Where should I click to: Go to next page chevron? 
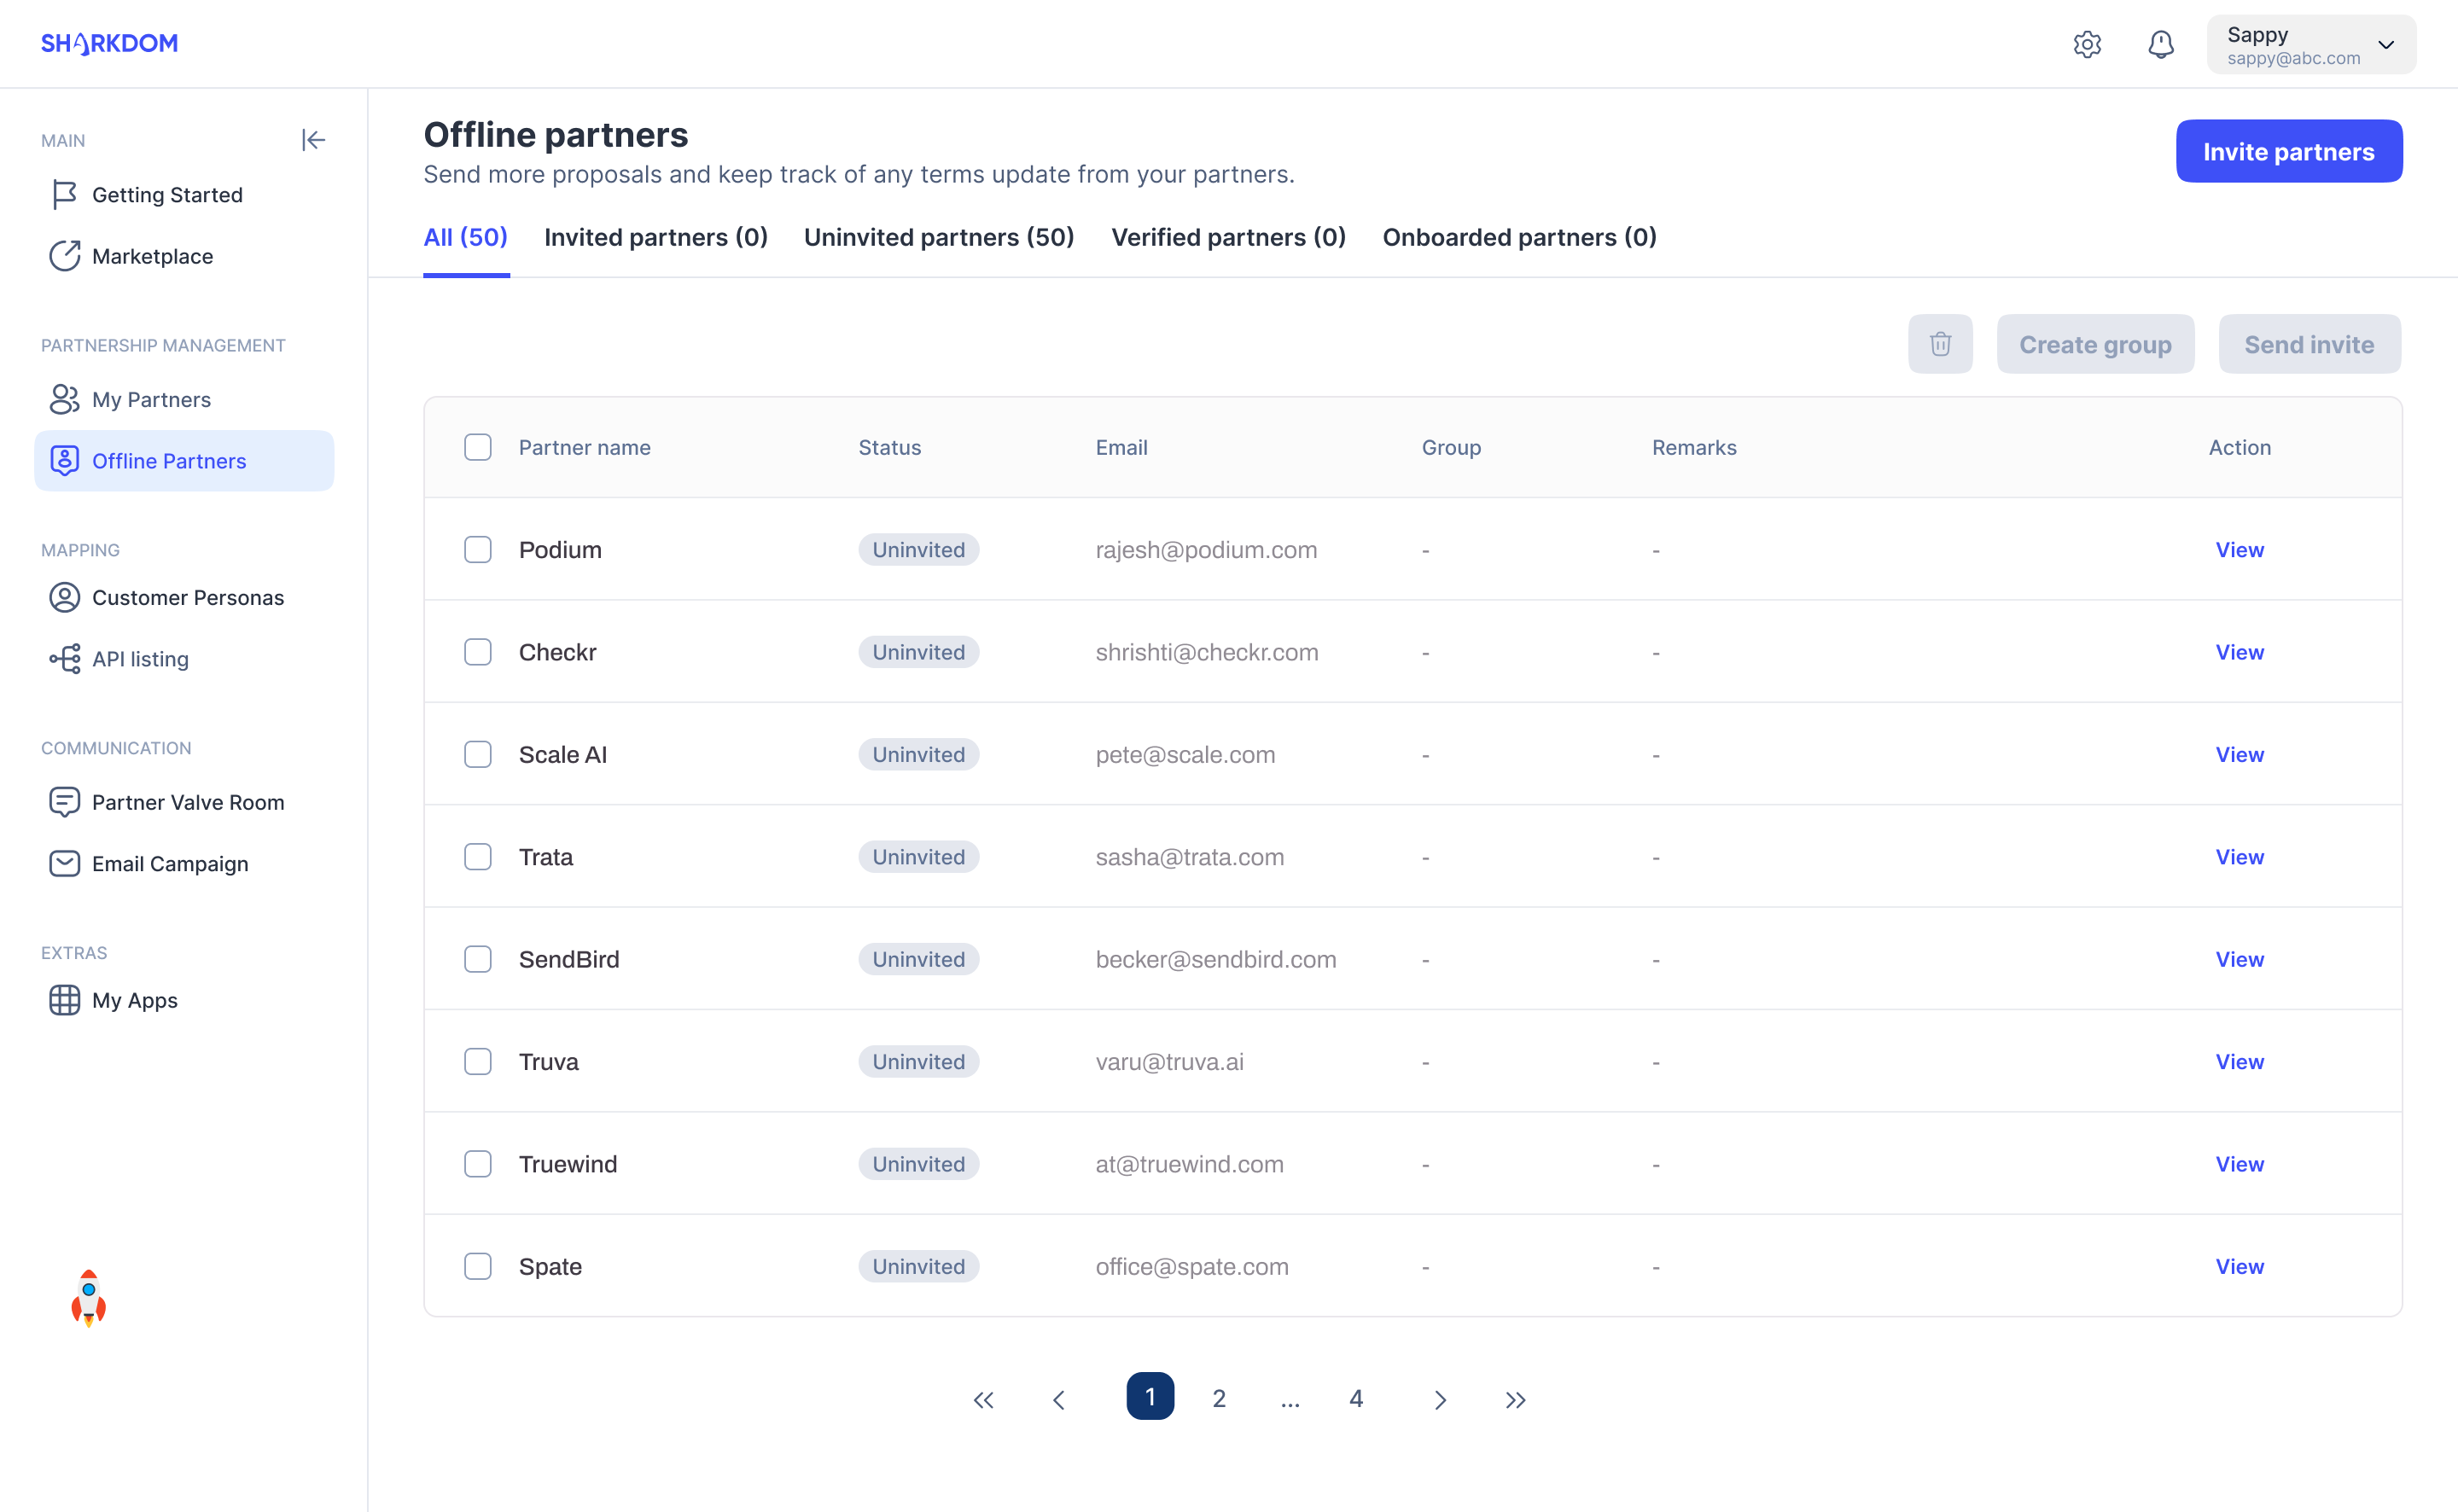[1439, 1399]
